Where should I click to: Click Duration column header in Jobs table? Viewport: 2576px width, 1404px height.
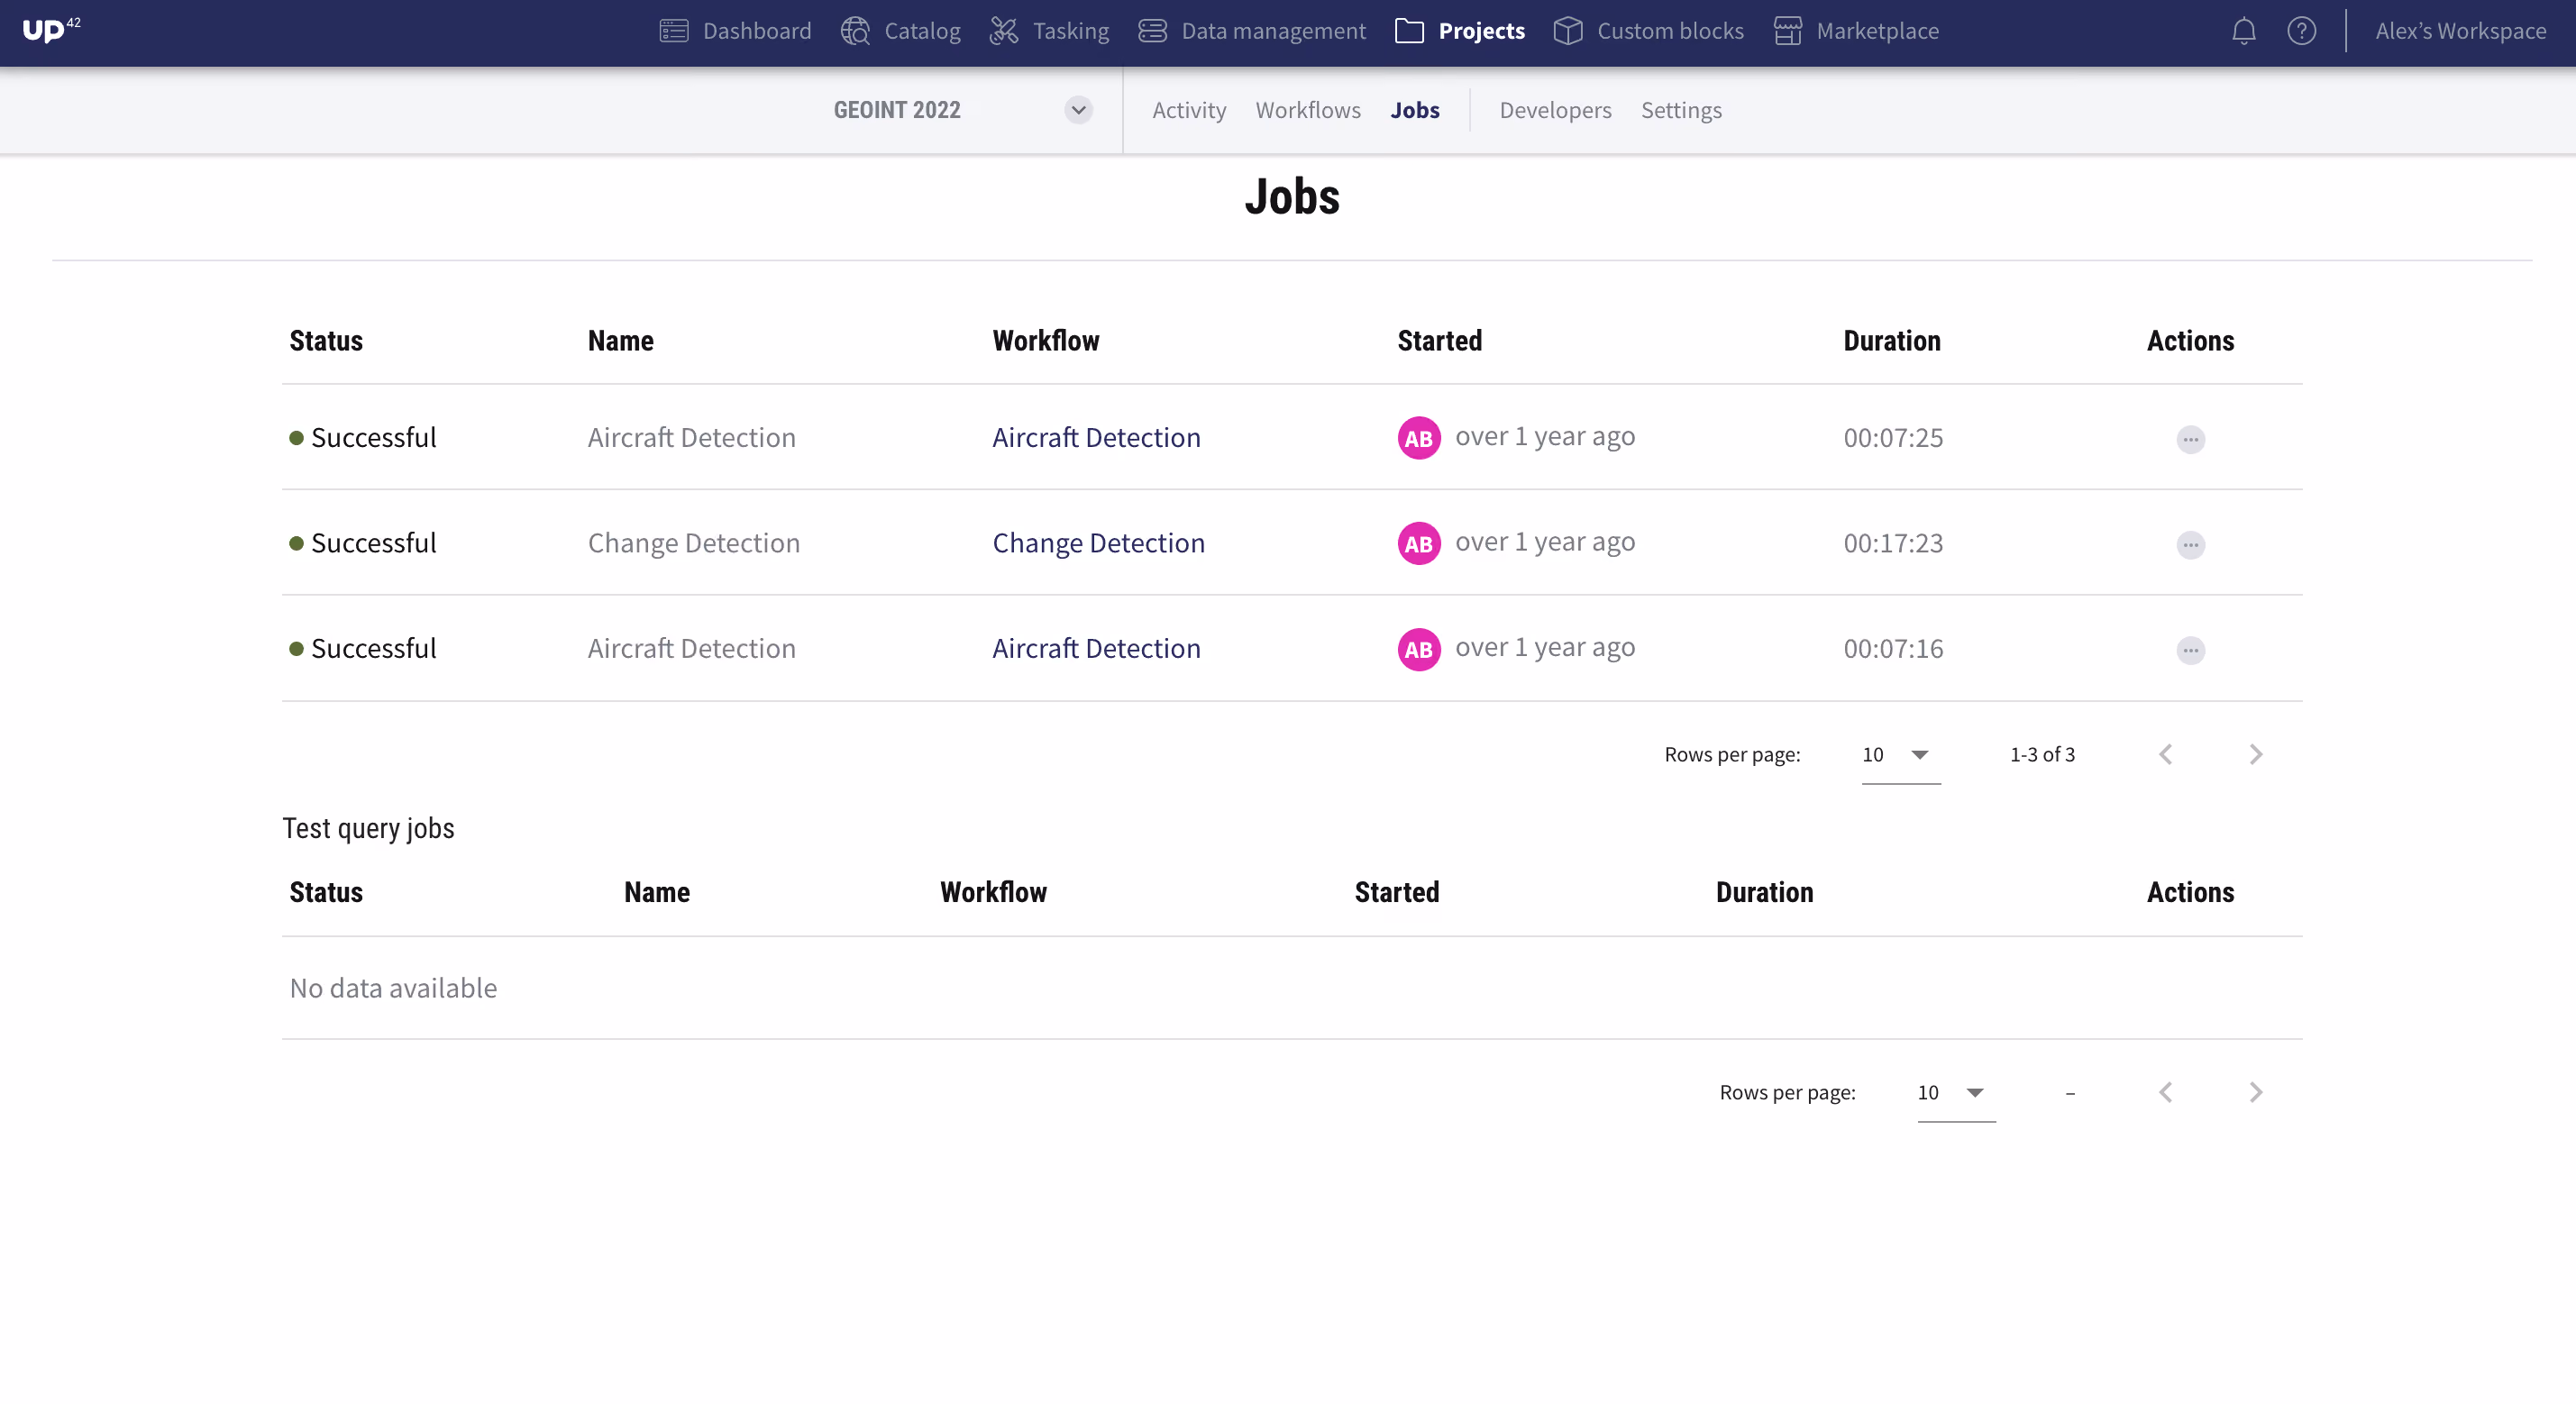[x=1891, y=341]
